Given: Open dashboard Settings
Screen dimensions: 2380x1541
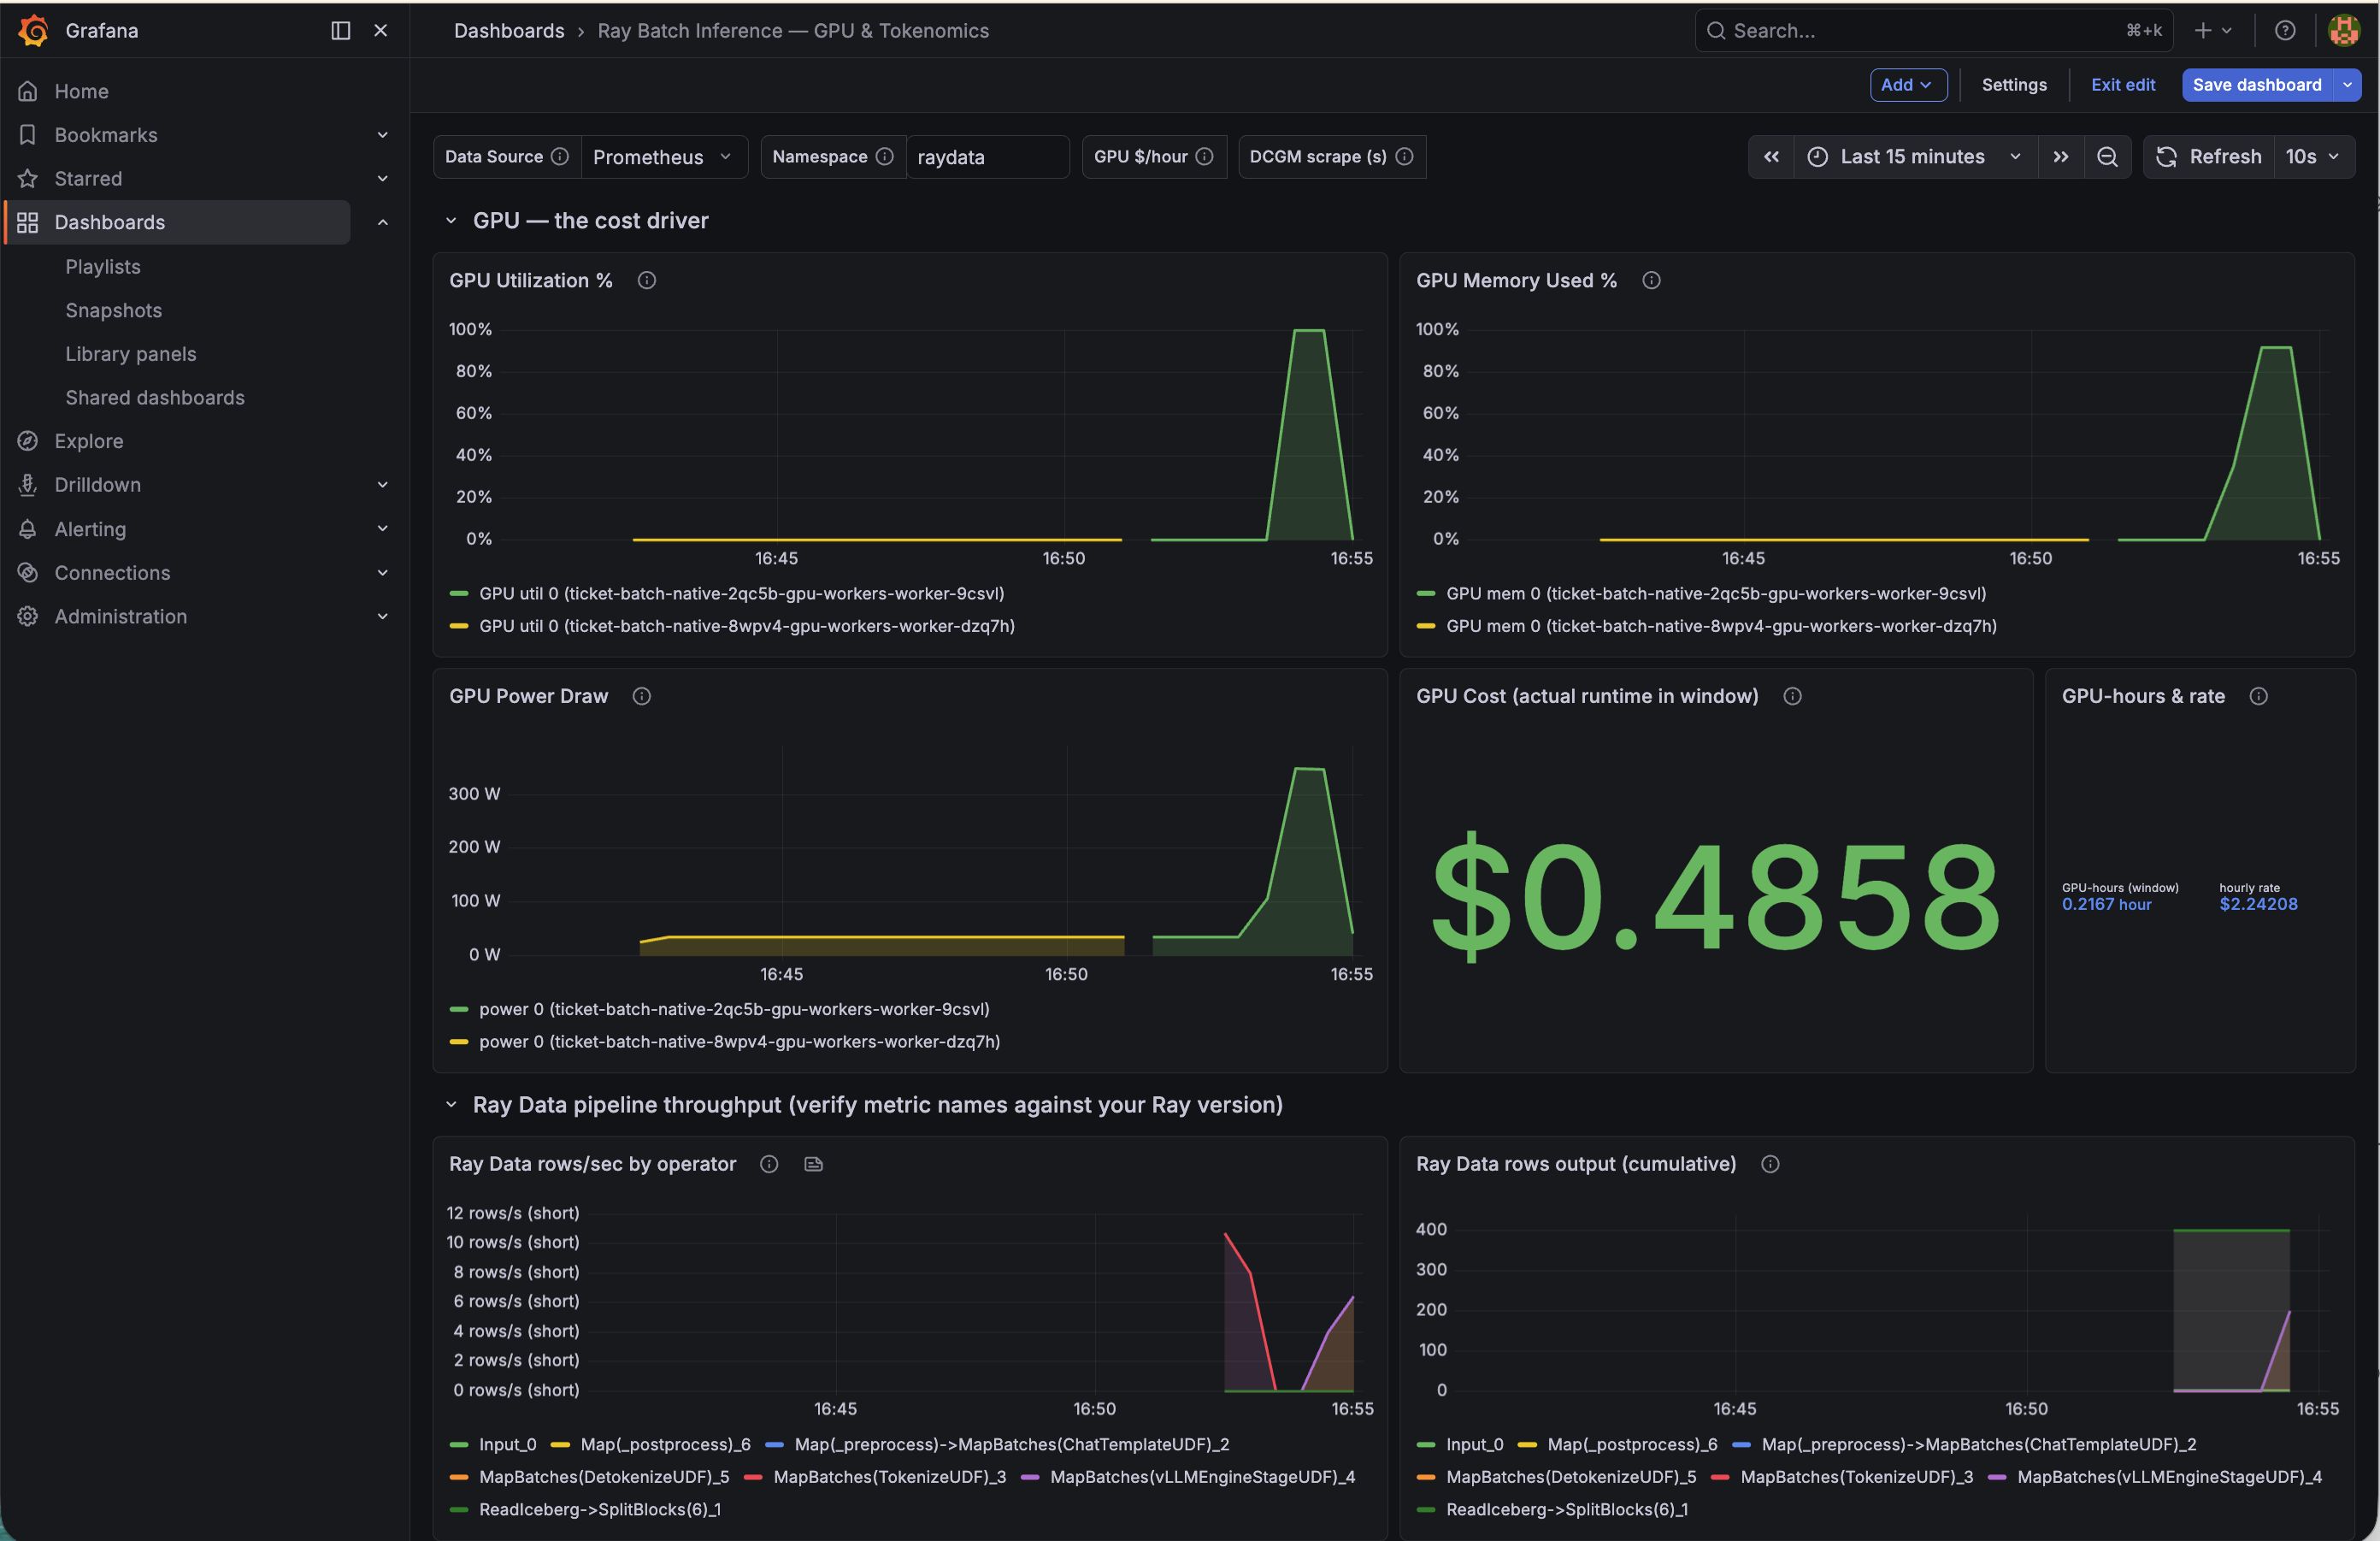Looking at the screenshot, I should click(2014, 85).
